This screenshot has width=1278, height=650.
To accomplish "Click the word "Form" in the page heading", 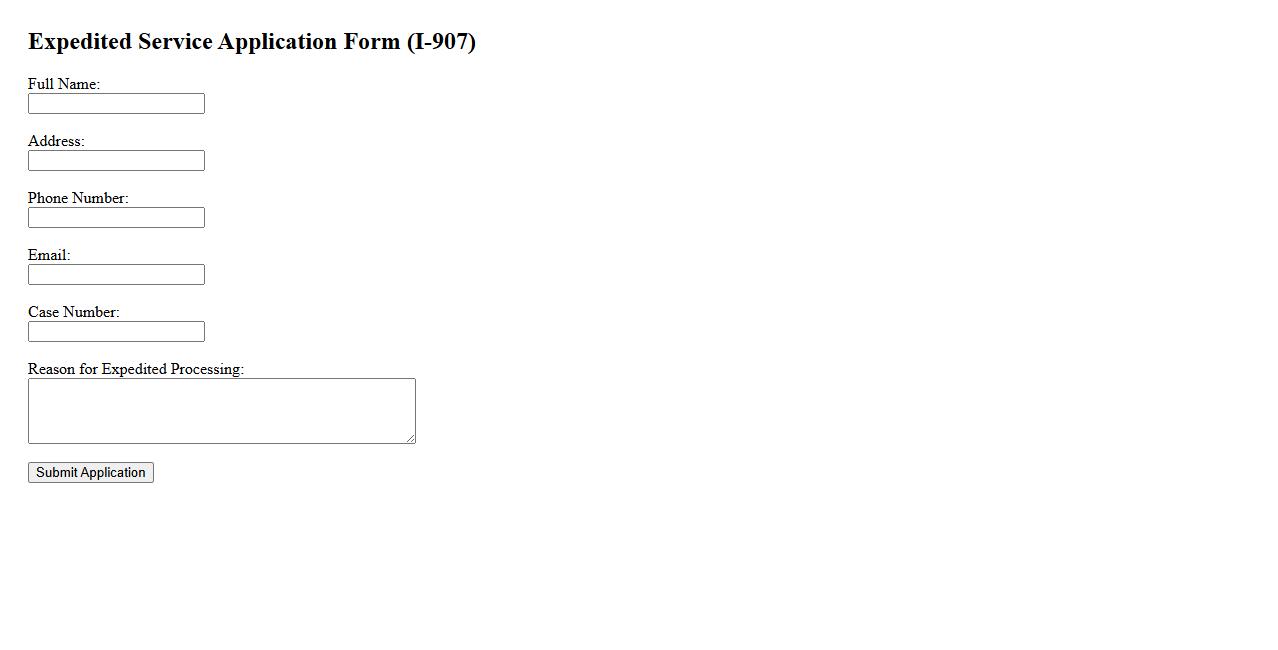I will [371, 42].
